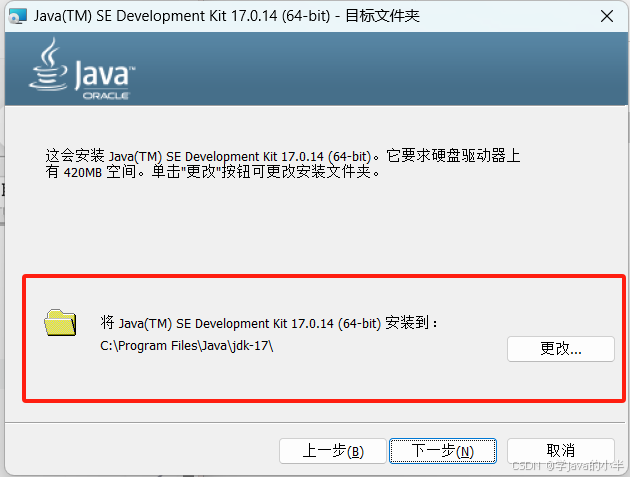Screen dimensions: 630x477
Task: Cancel setup with the 取消 button
Action: tap(560, 451)
